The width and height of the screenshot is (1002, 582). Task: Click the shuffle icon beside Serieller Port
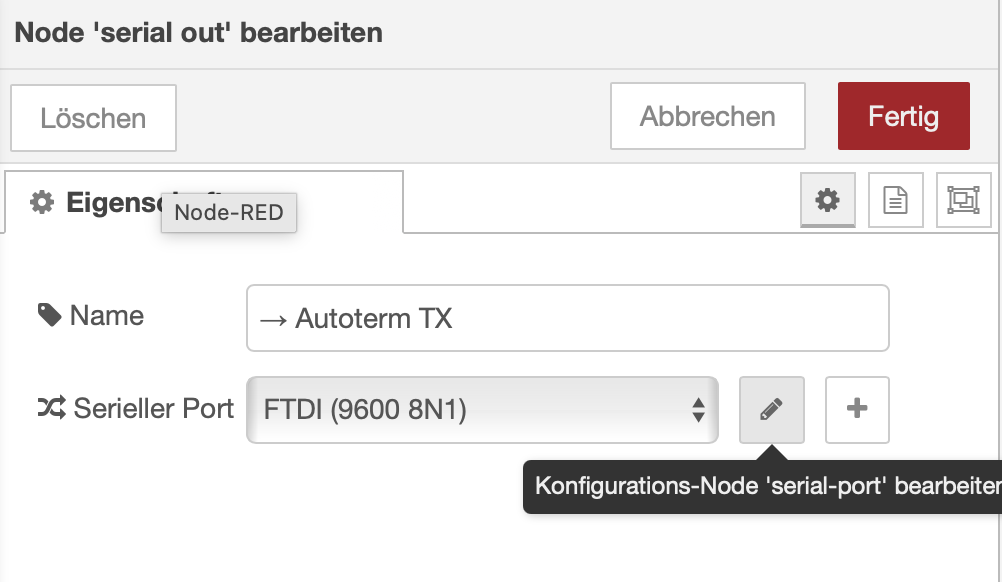[52, 408]
